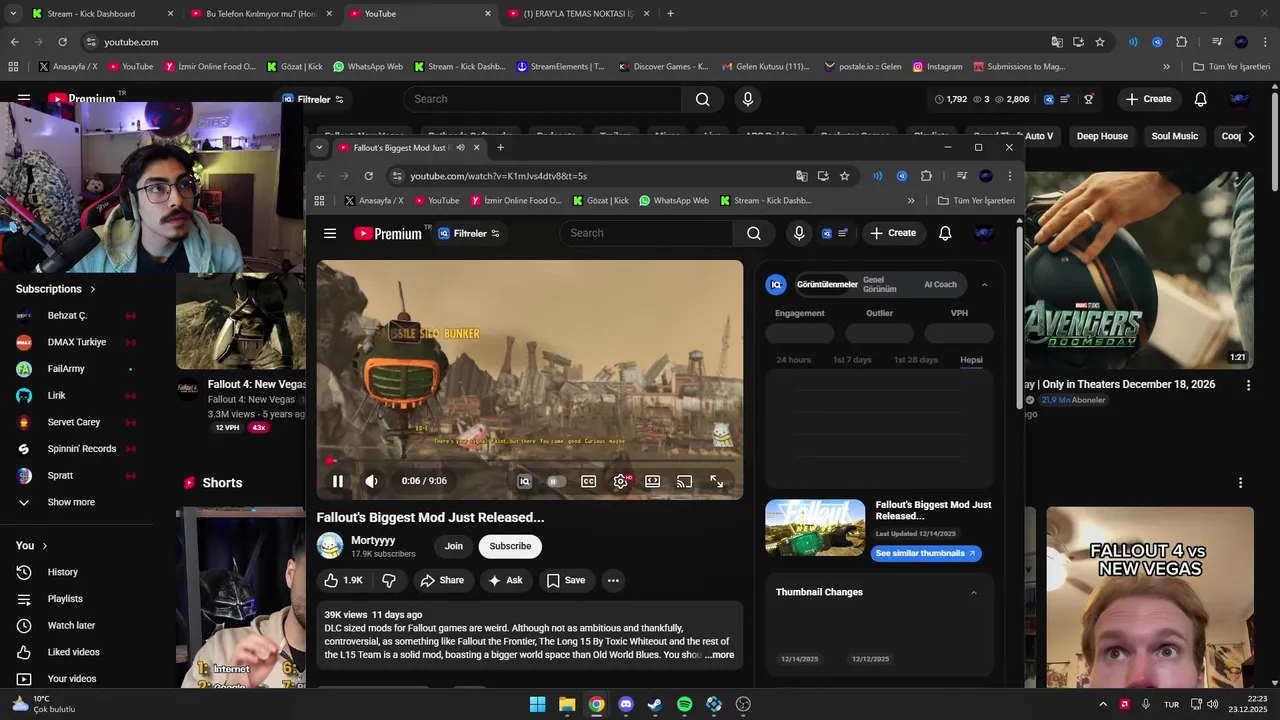Open video player settings gear

point(621,481)
